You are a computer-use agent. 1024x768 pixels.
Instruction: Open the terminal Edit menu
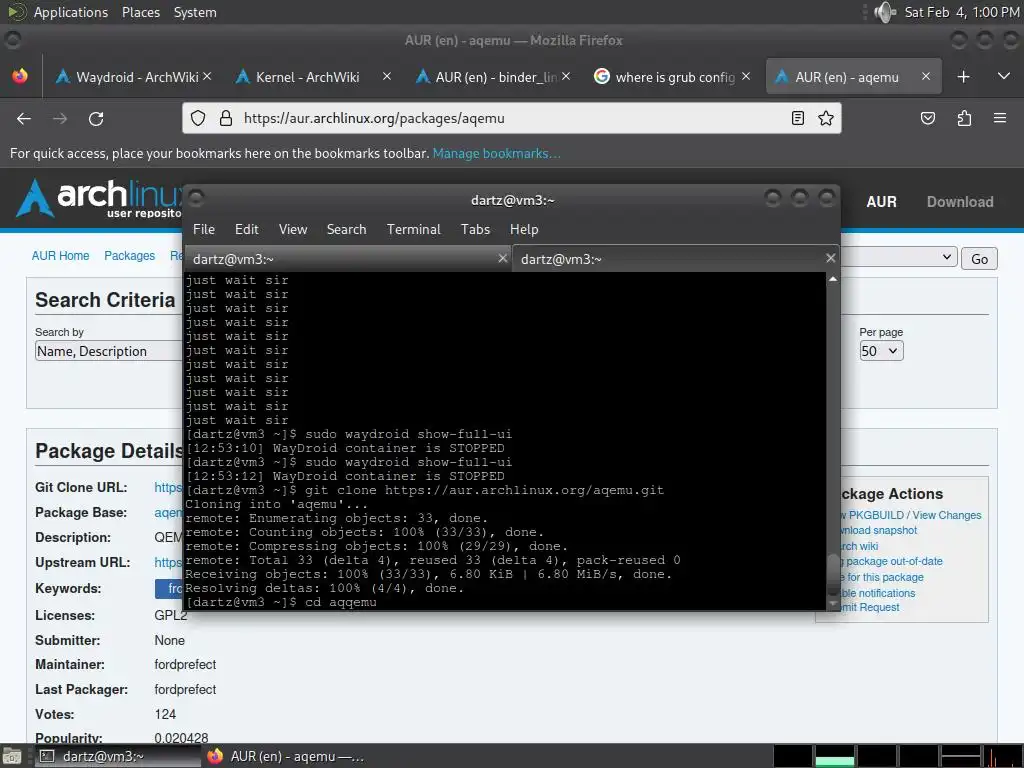pyautogui.click(x=246, y=229)
